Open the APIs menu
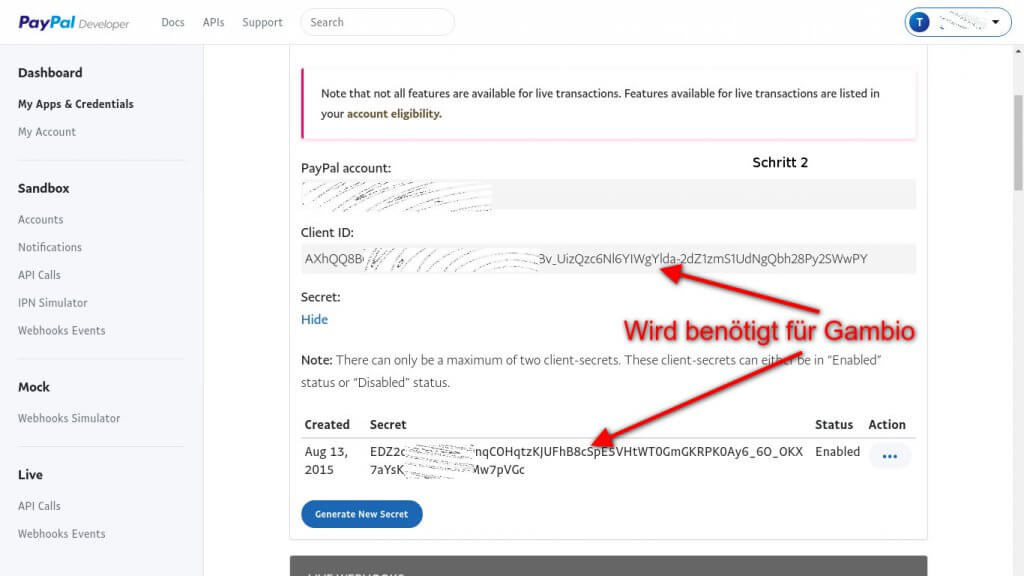Screen dimensions: 1024x576 (x=214, y=22)
